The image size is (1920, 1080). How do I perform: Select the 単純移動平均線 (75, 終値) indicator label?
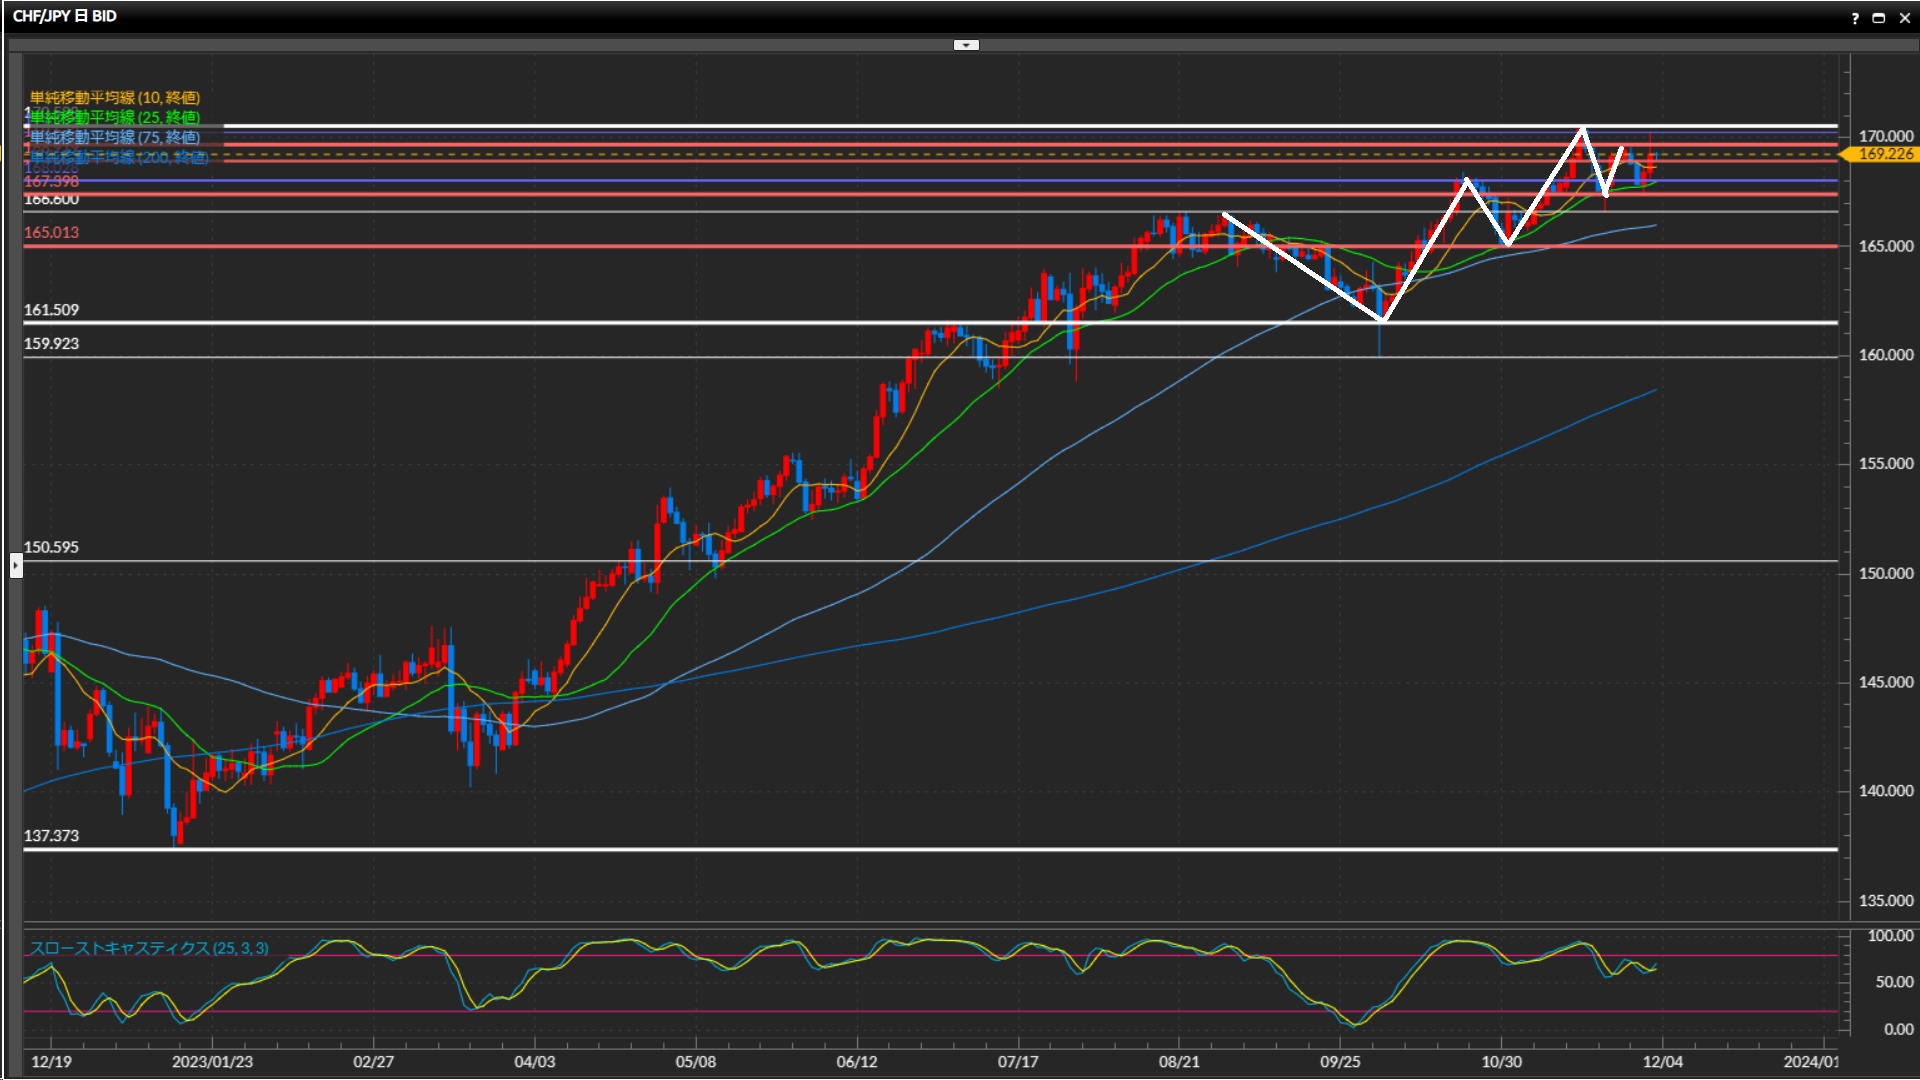coord(115,137)
